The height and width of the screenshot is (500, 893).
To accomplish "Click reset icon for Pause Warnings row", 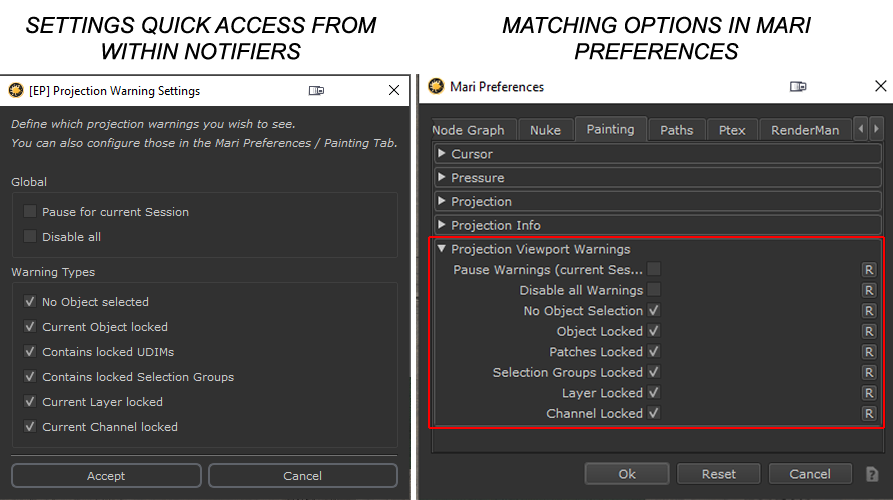I will (x=869, y=270).
